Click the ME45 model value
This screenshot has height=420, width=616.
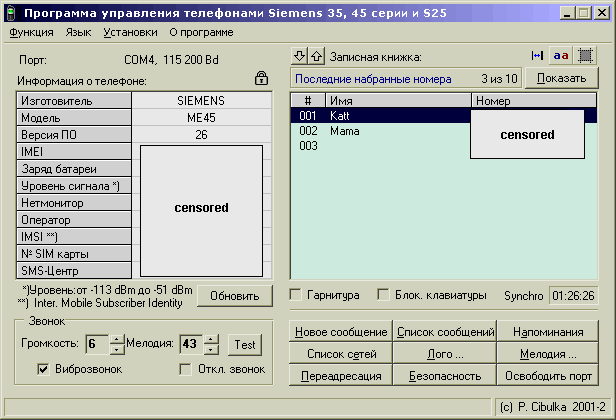coord(201,117)
